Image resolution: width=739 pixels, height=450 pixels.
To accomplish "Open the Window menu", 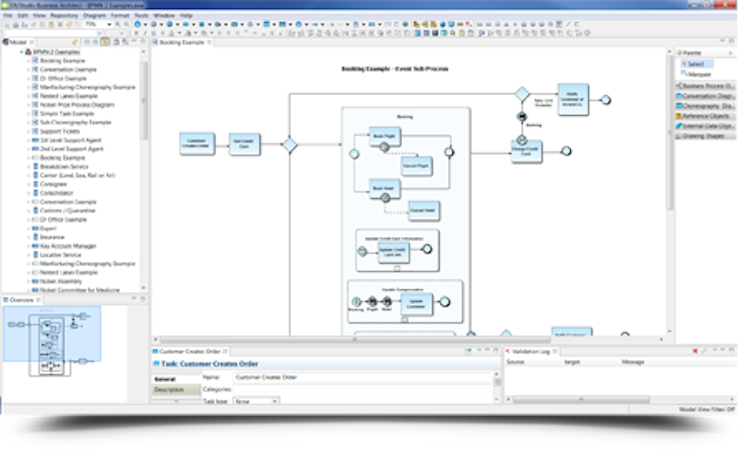I will 164,16.
